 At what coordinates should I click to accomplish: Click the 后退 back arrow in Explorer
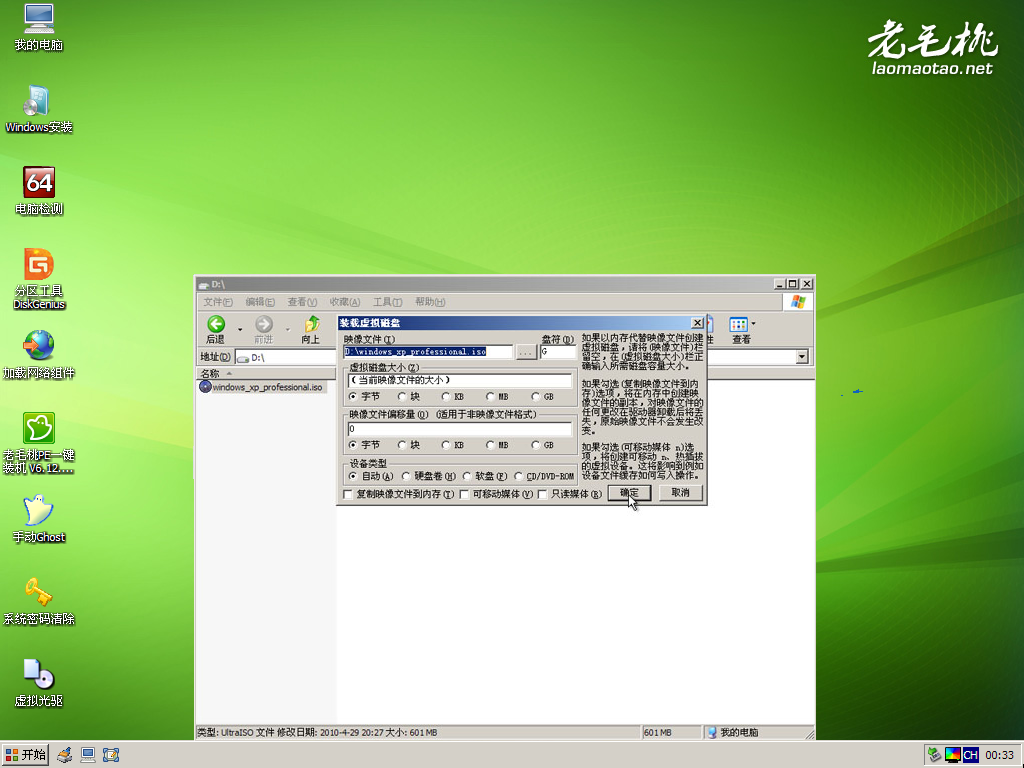tap(216, 329)
